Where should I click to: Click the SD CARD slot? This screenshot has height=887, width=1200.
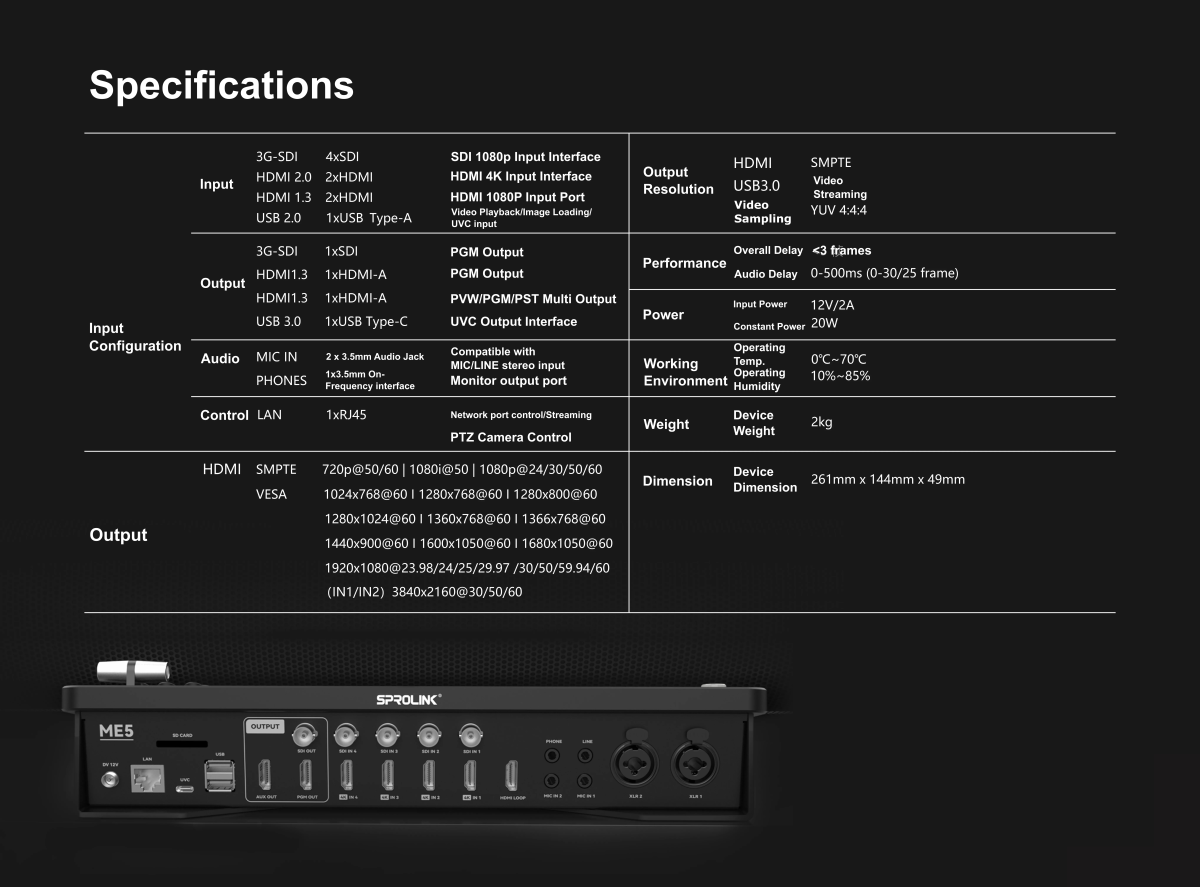[x=182, y=744]
